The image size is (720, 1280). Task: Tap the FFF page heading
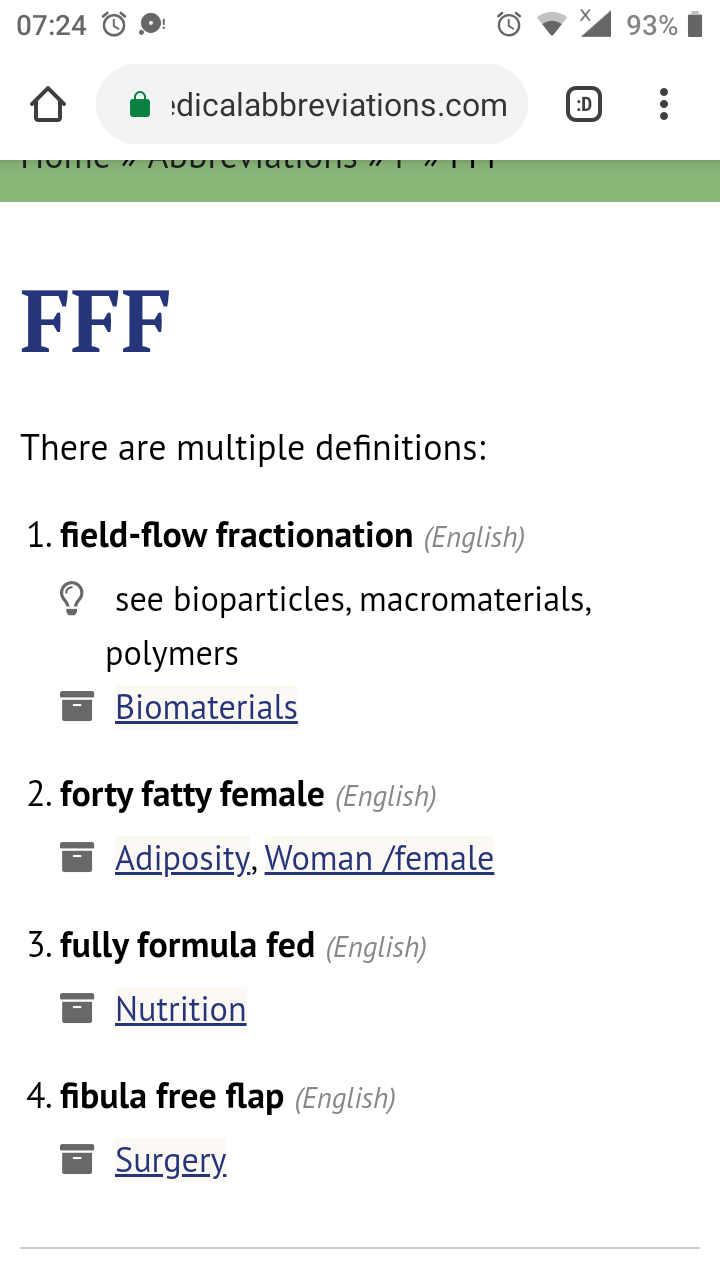tap(96, 322)
